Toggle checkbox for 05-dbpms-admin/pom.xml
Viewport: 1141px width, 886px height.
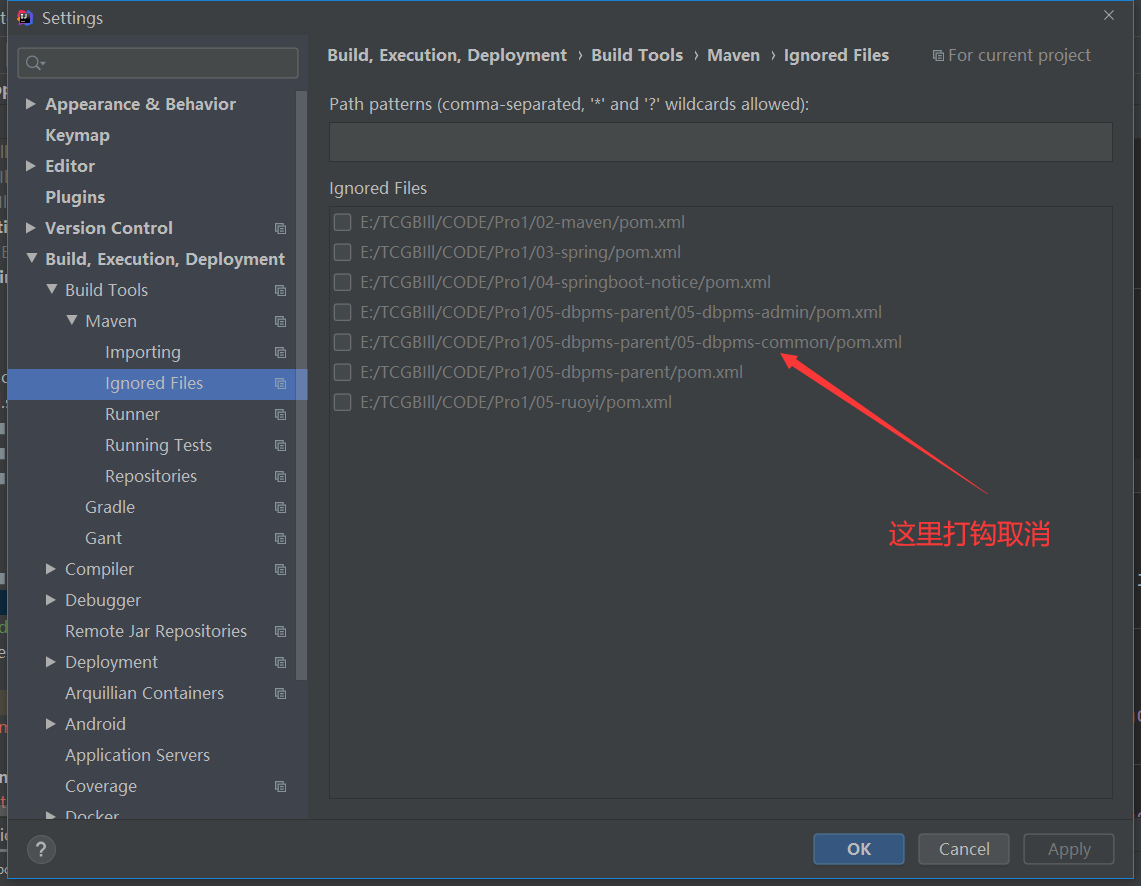tap(342, 312)
